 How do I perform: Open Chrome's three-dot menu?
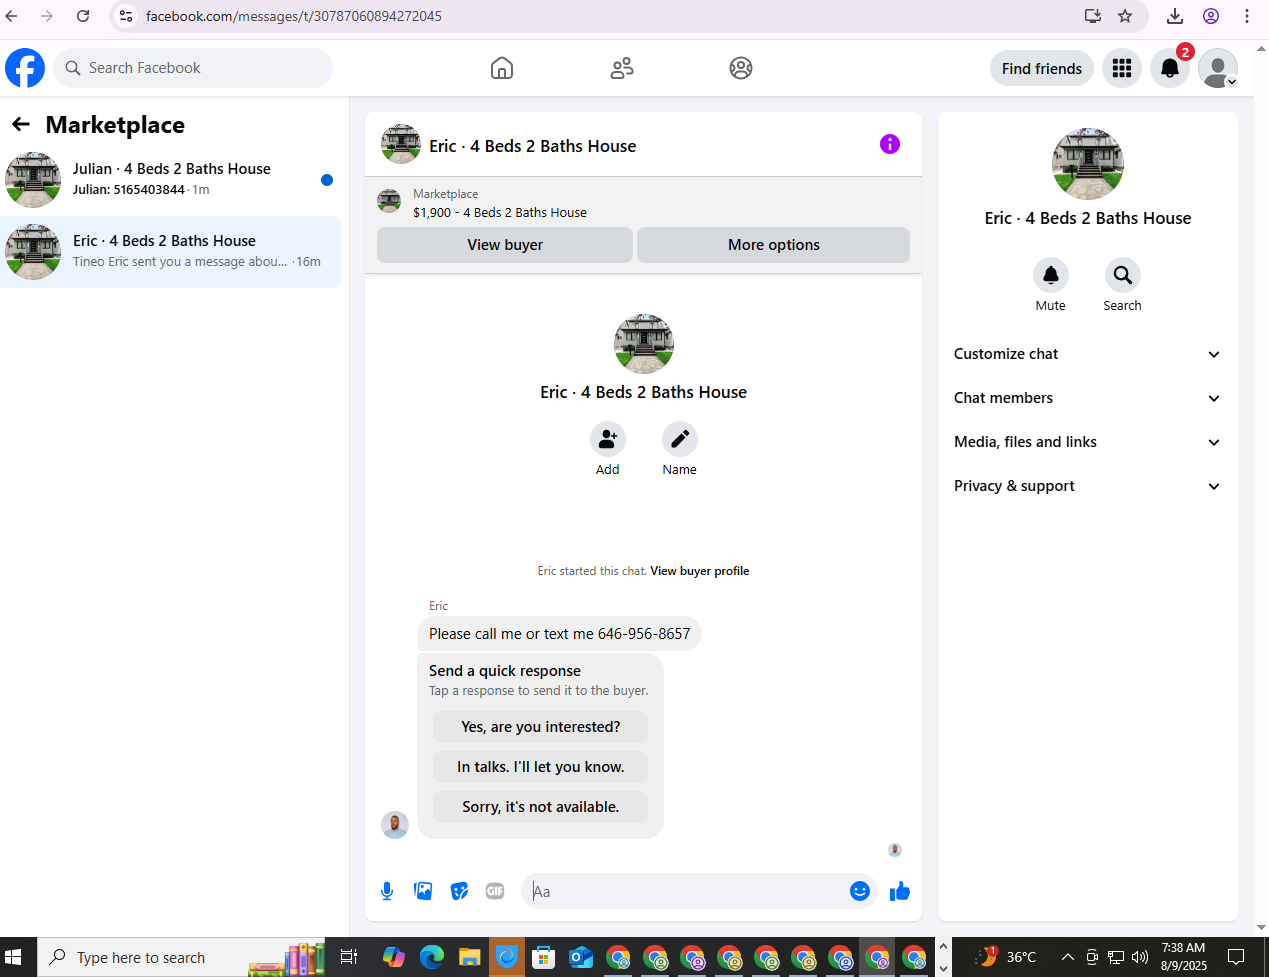1247,16
